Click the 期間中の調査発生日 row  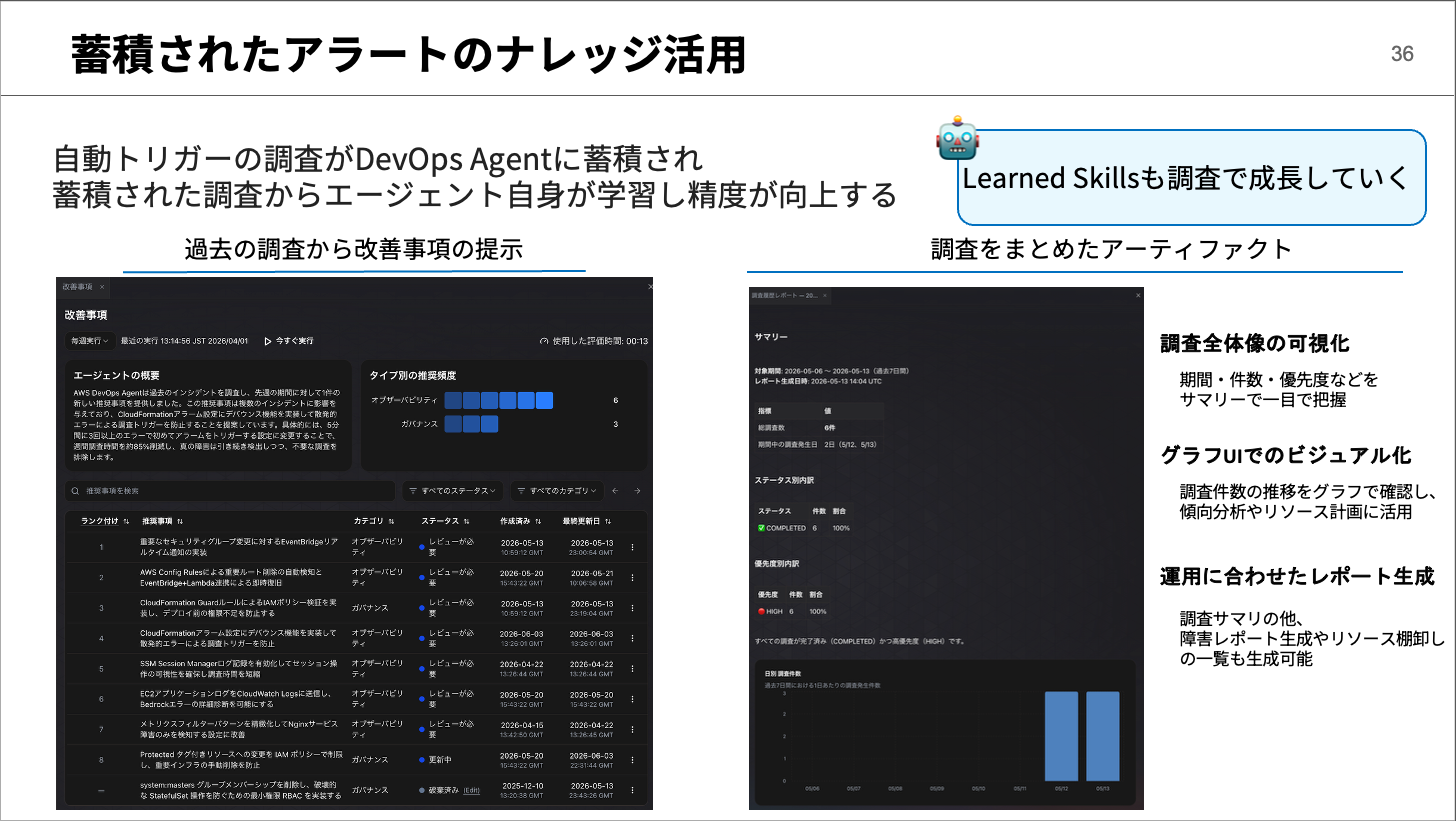pyautogui.click(x=819, y=444)
